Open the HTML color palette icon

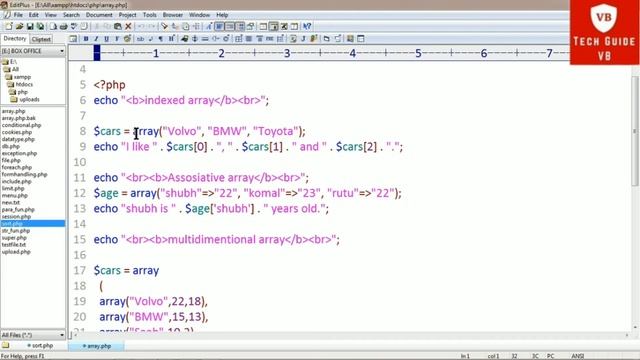(x=127, y=39)
